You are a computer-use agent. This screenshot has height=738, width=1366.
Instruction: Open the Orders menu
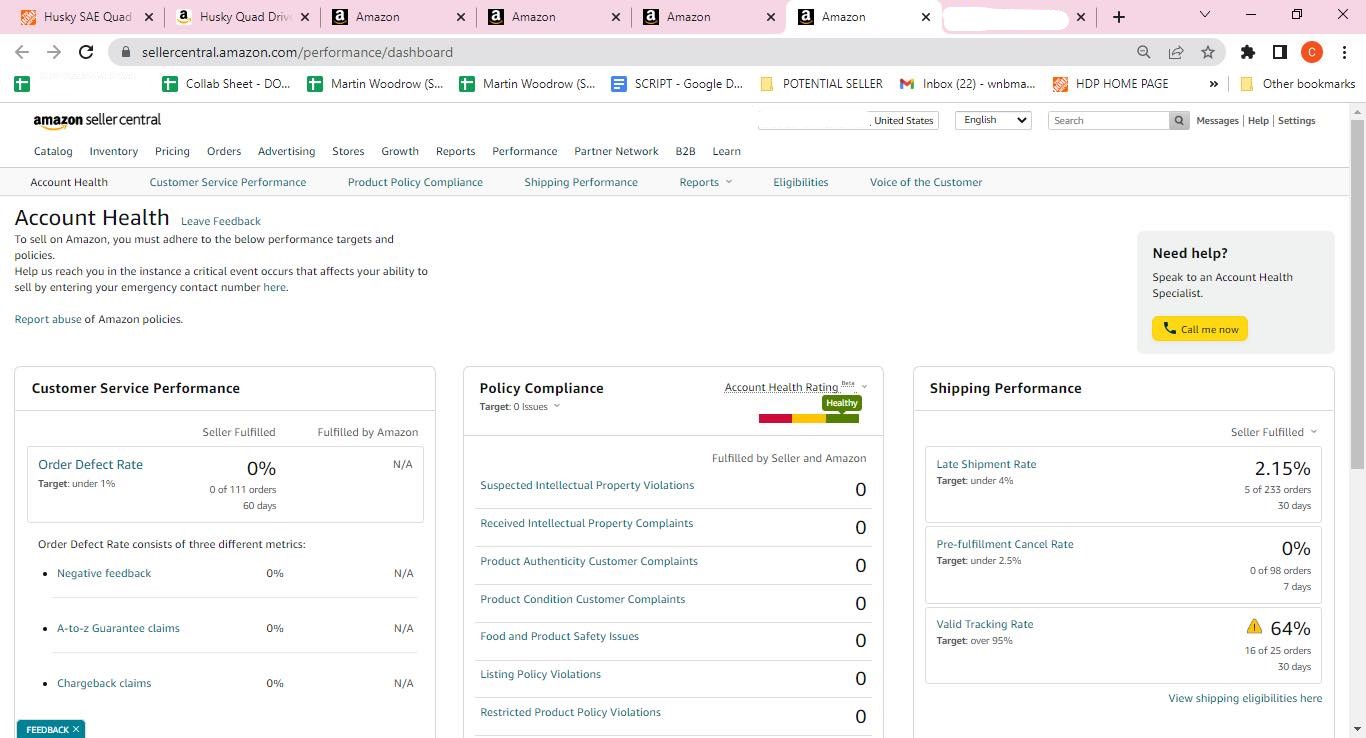click(224, 151)
